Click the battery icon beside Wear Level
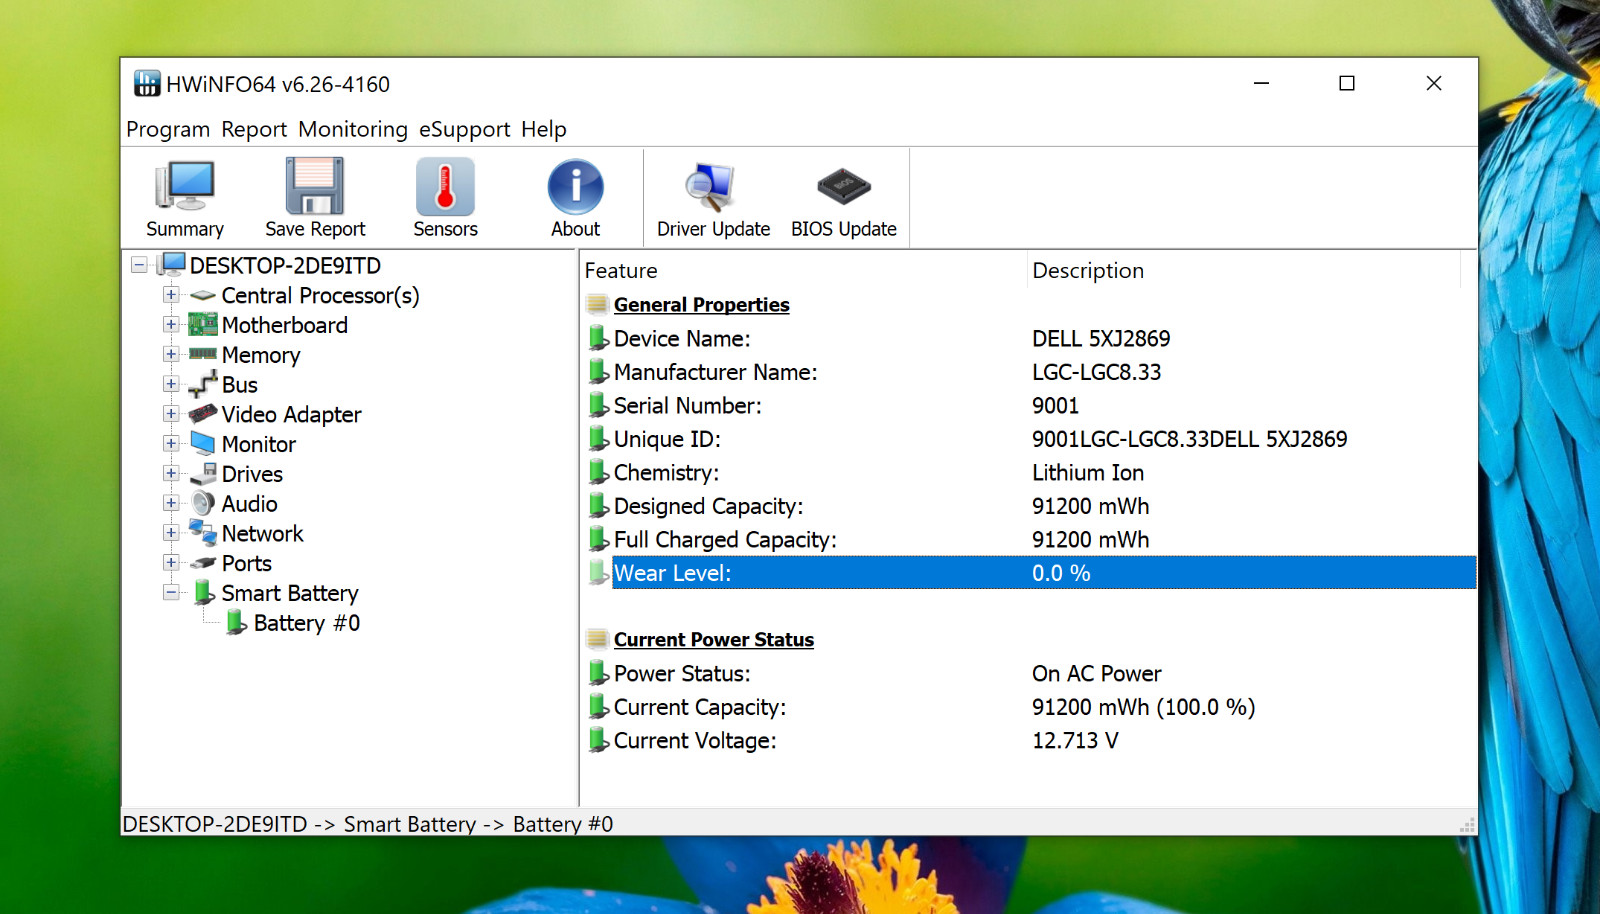The height and width of the screenshot is (914, 1600). [598, 573]
